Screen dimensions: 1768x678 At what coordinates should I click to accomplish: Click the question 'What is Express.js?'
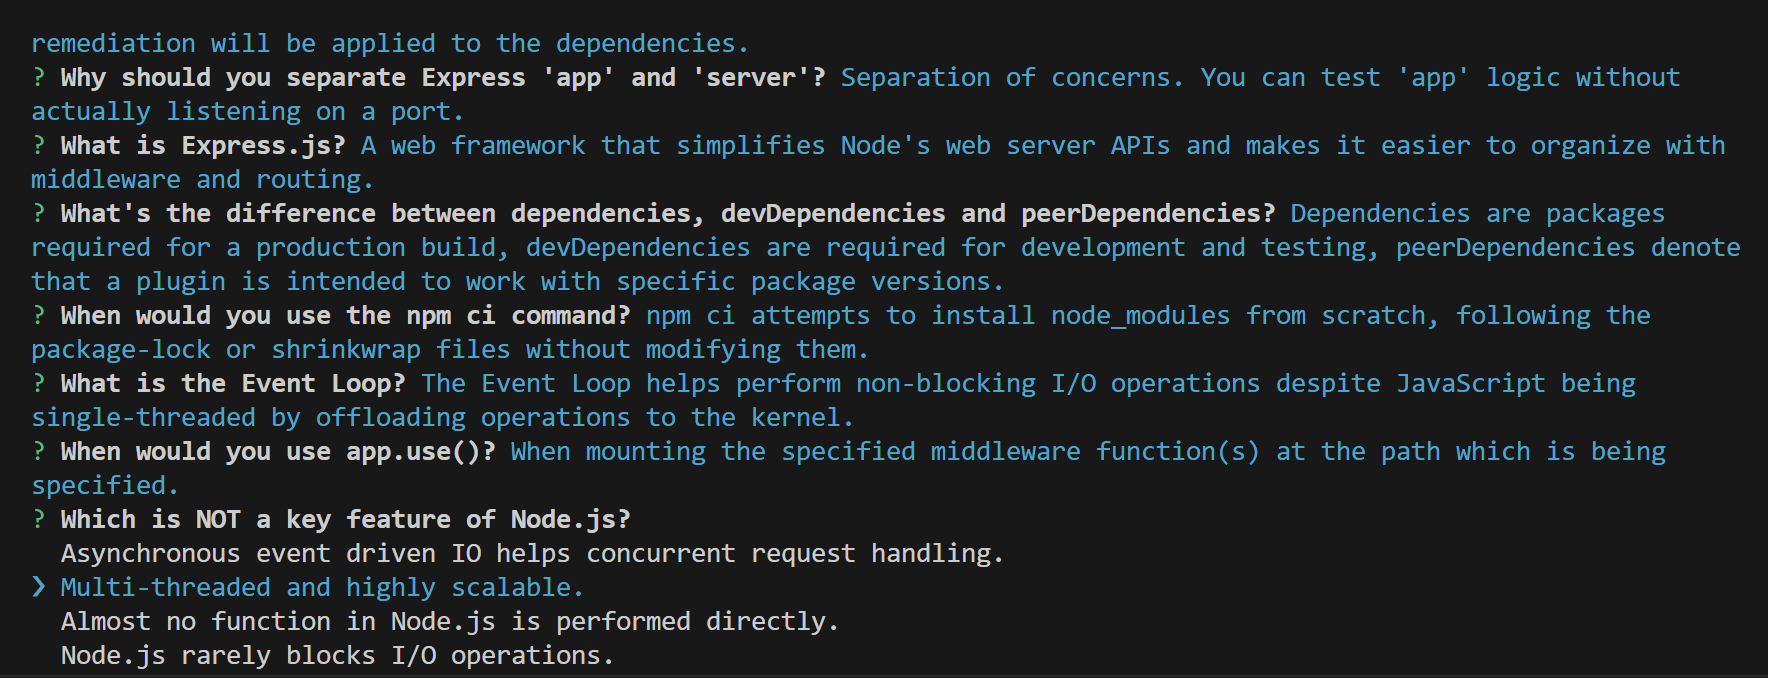click(202, 146)
